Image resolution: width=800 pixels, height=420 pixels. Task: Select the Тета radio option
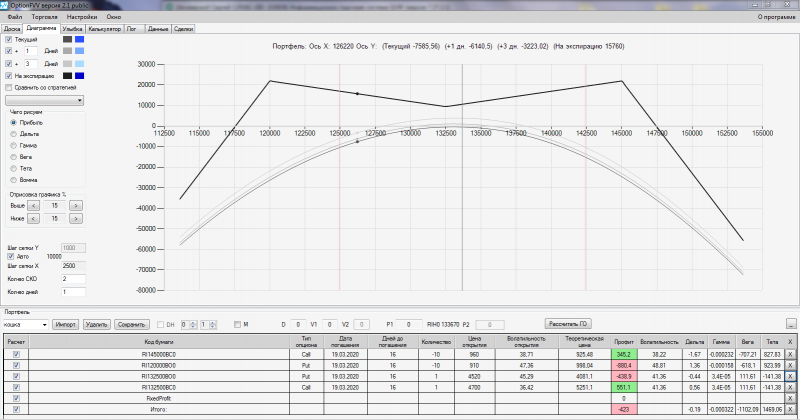[x=14, y=168]
